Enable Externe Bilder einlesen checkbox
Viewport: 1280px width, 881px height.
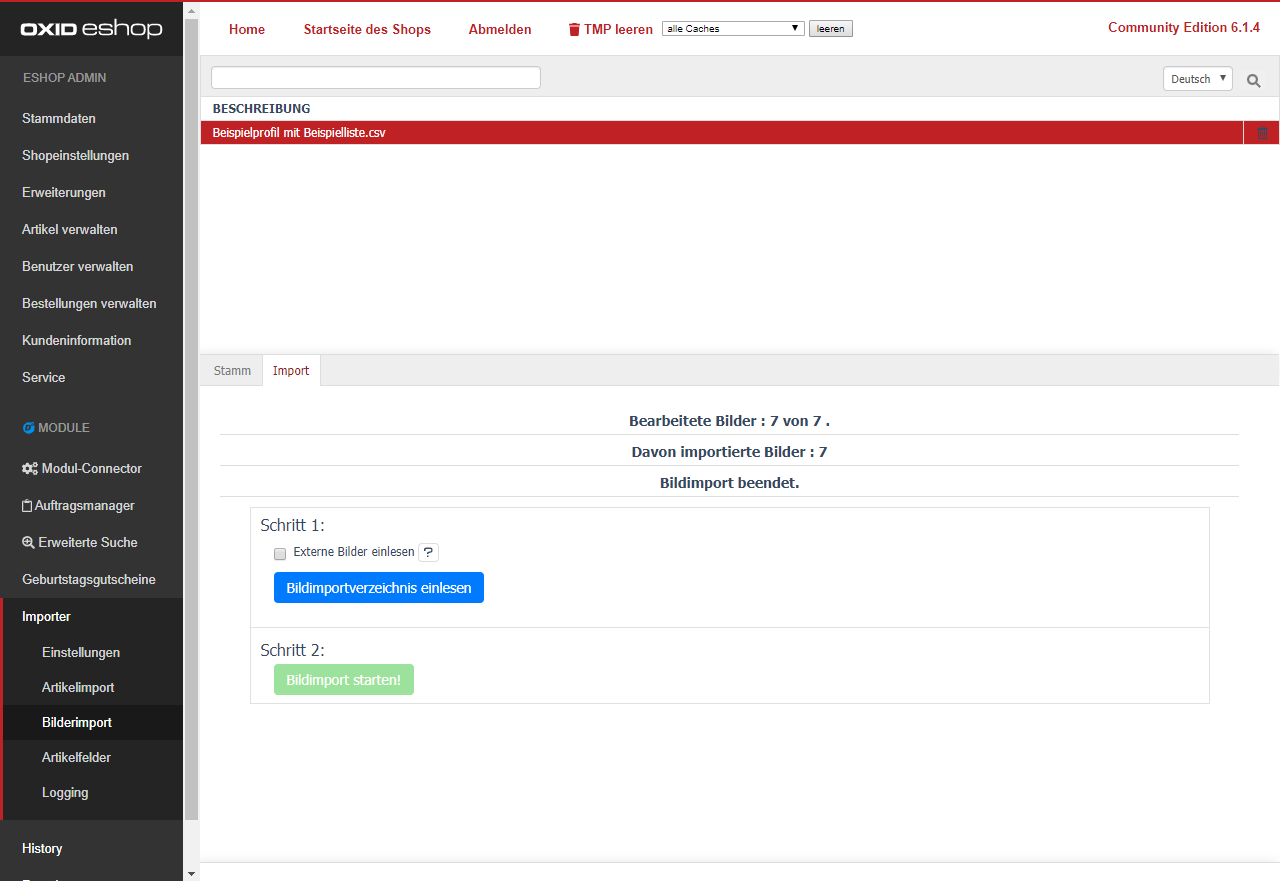tap(280, 553)
